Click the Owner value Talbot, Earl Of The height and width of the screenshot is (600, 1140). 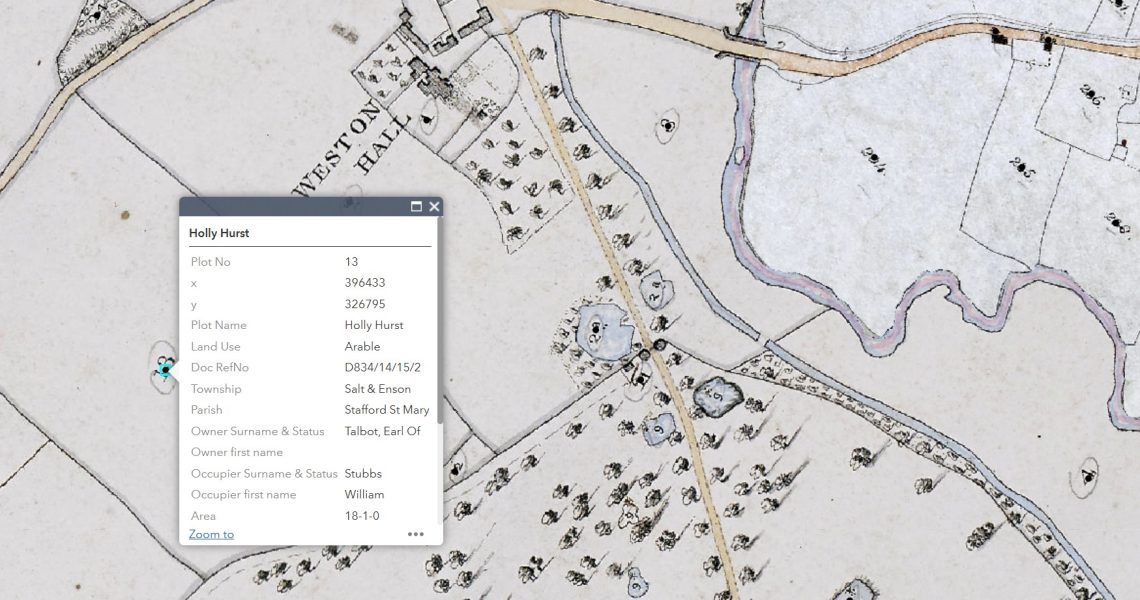pos(382,431)
